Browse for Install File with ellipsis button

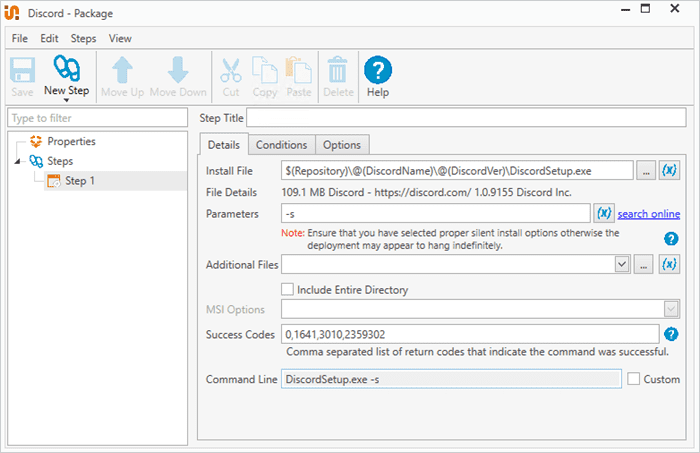(646, 170)
